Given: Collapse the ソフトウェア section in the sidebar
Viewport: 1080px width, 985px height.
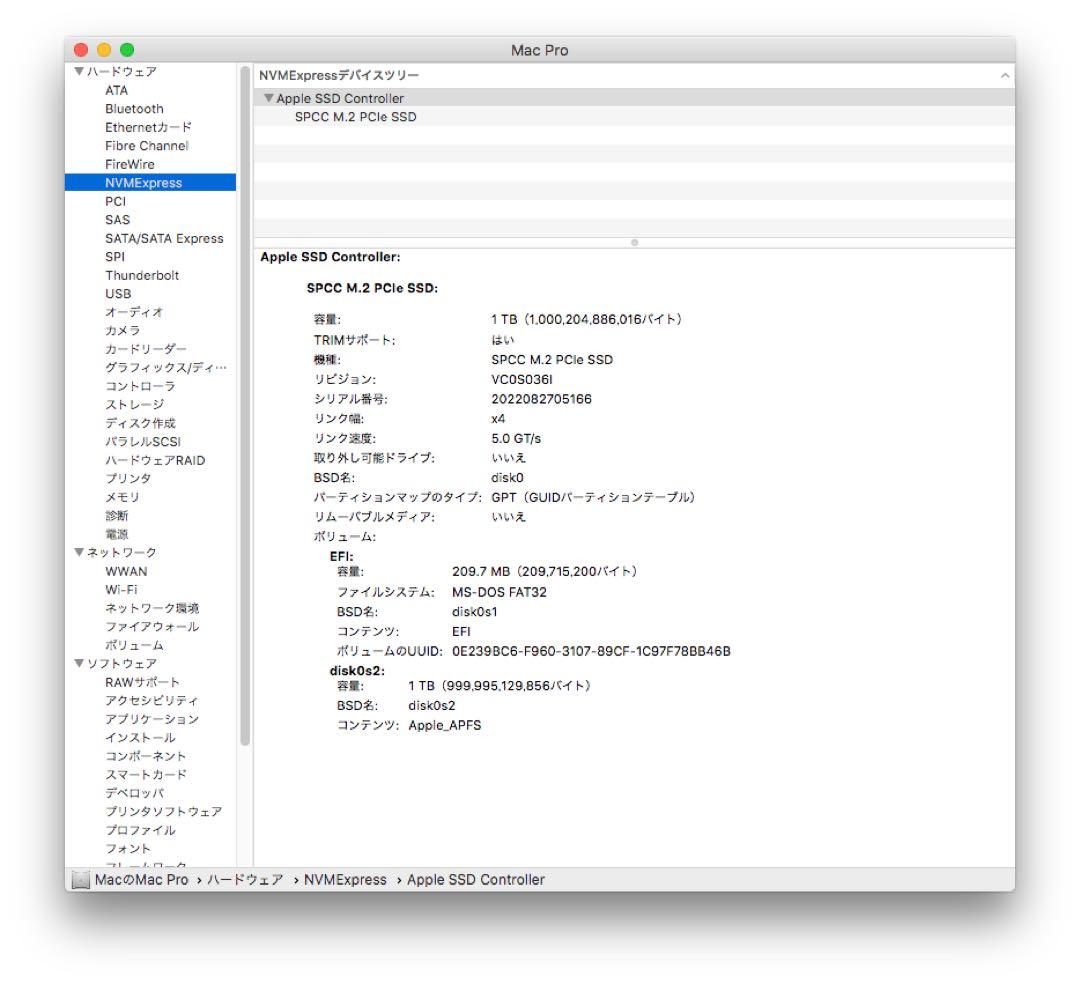Looking at the screenshot, I should (77, 662).
